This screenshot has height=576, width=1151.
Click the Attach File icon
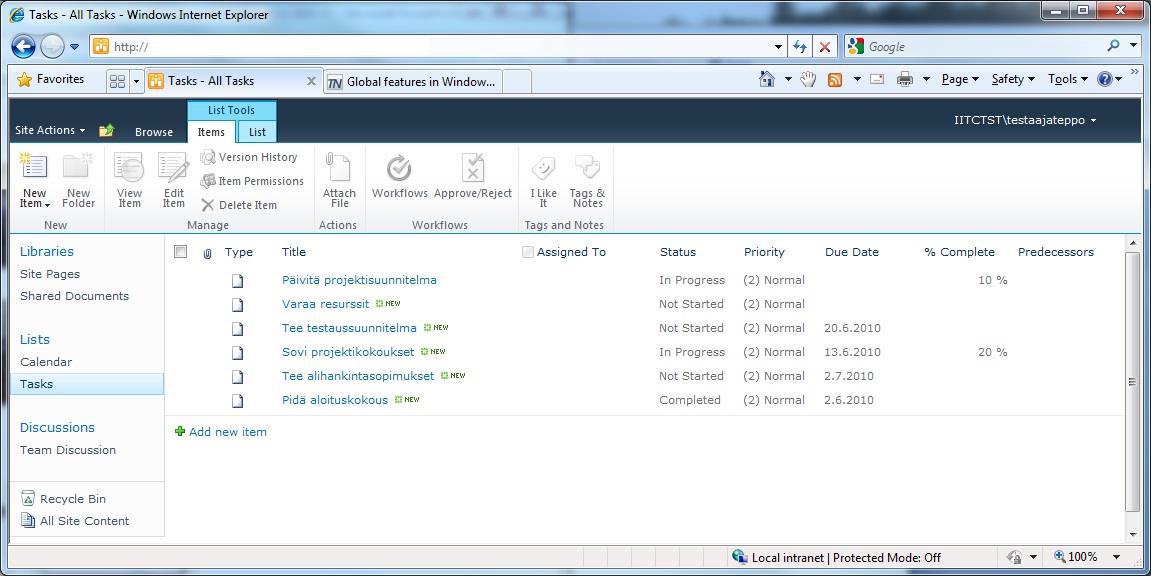click(339, 167)
